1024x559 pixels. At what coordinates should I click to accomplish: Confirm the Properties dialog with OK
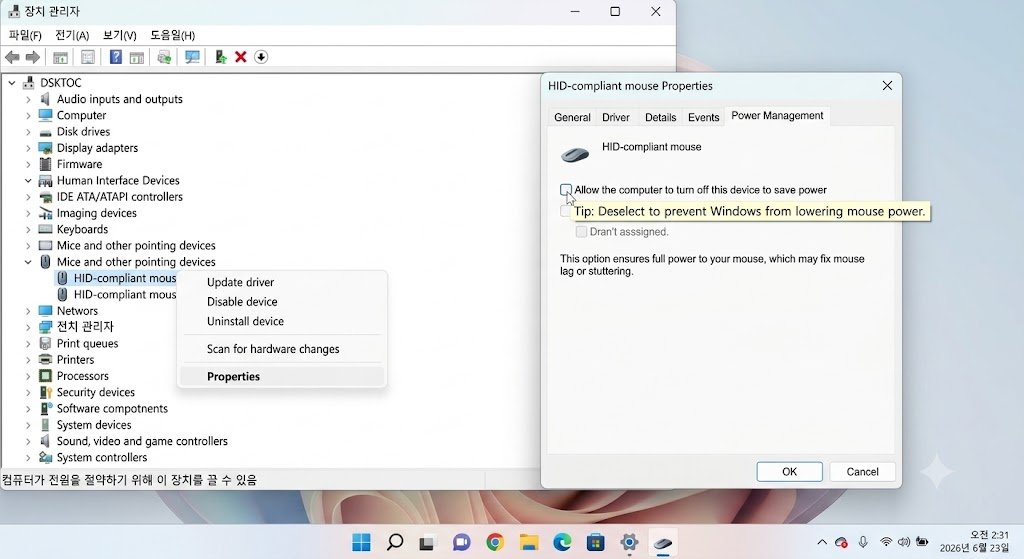tap(789, 471)
